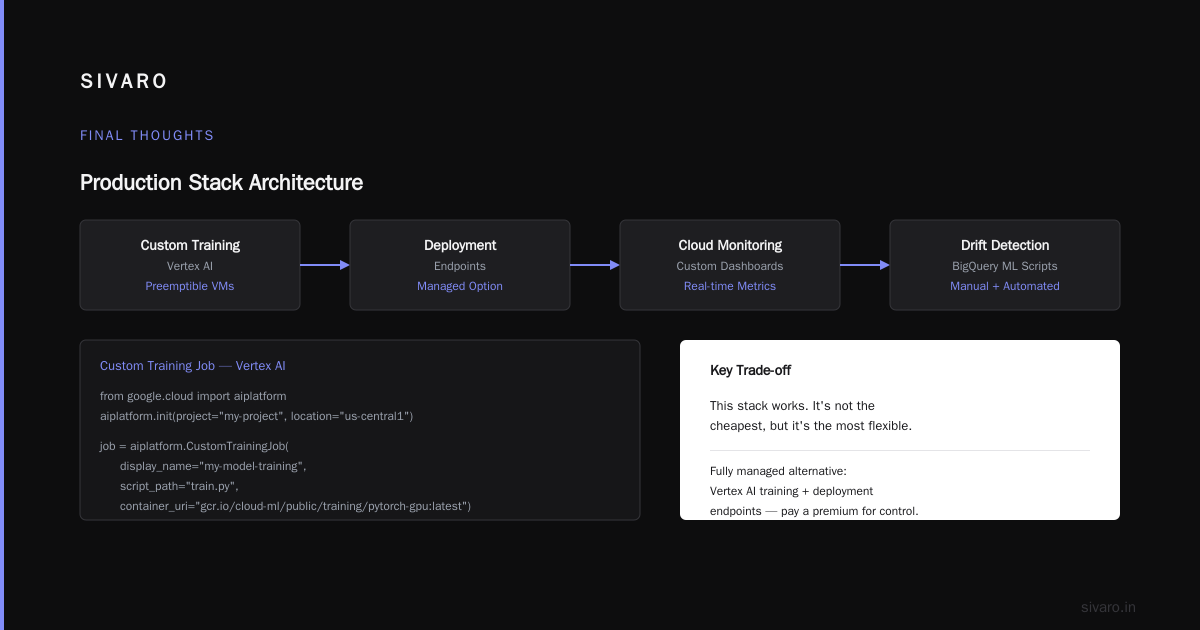Click the BigQuery ML Scripts subtitle

click(1005, 266)
